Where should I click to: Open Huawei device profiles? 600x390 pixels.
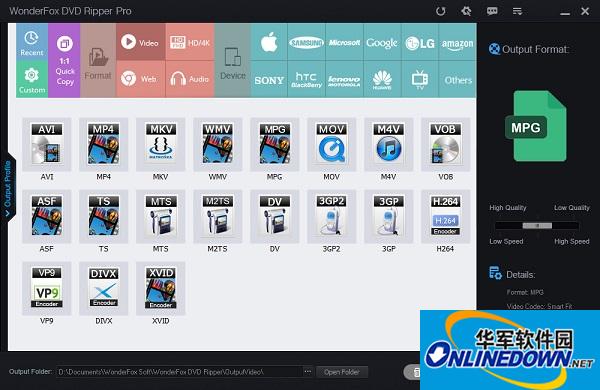pos(382,79)
